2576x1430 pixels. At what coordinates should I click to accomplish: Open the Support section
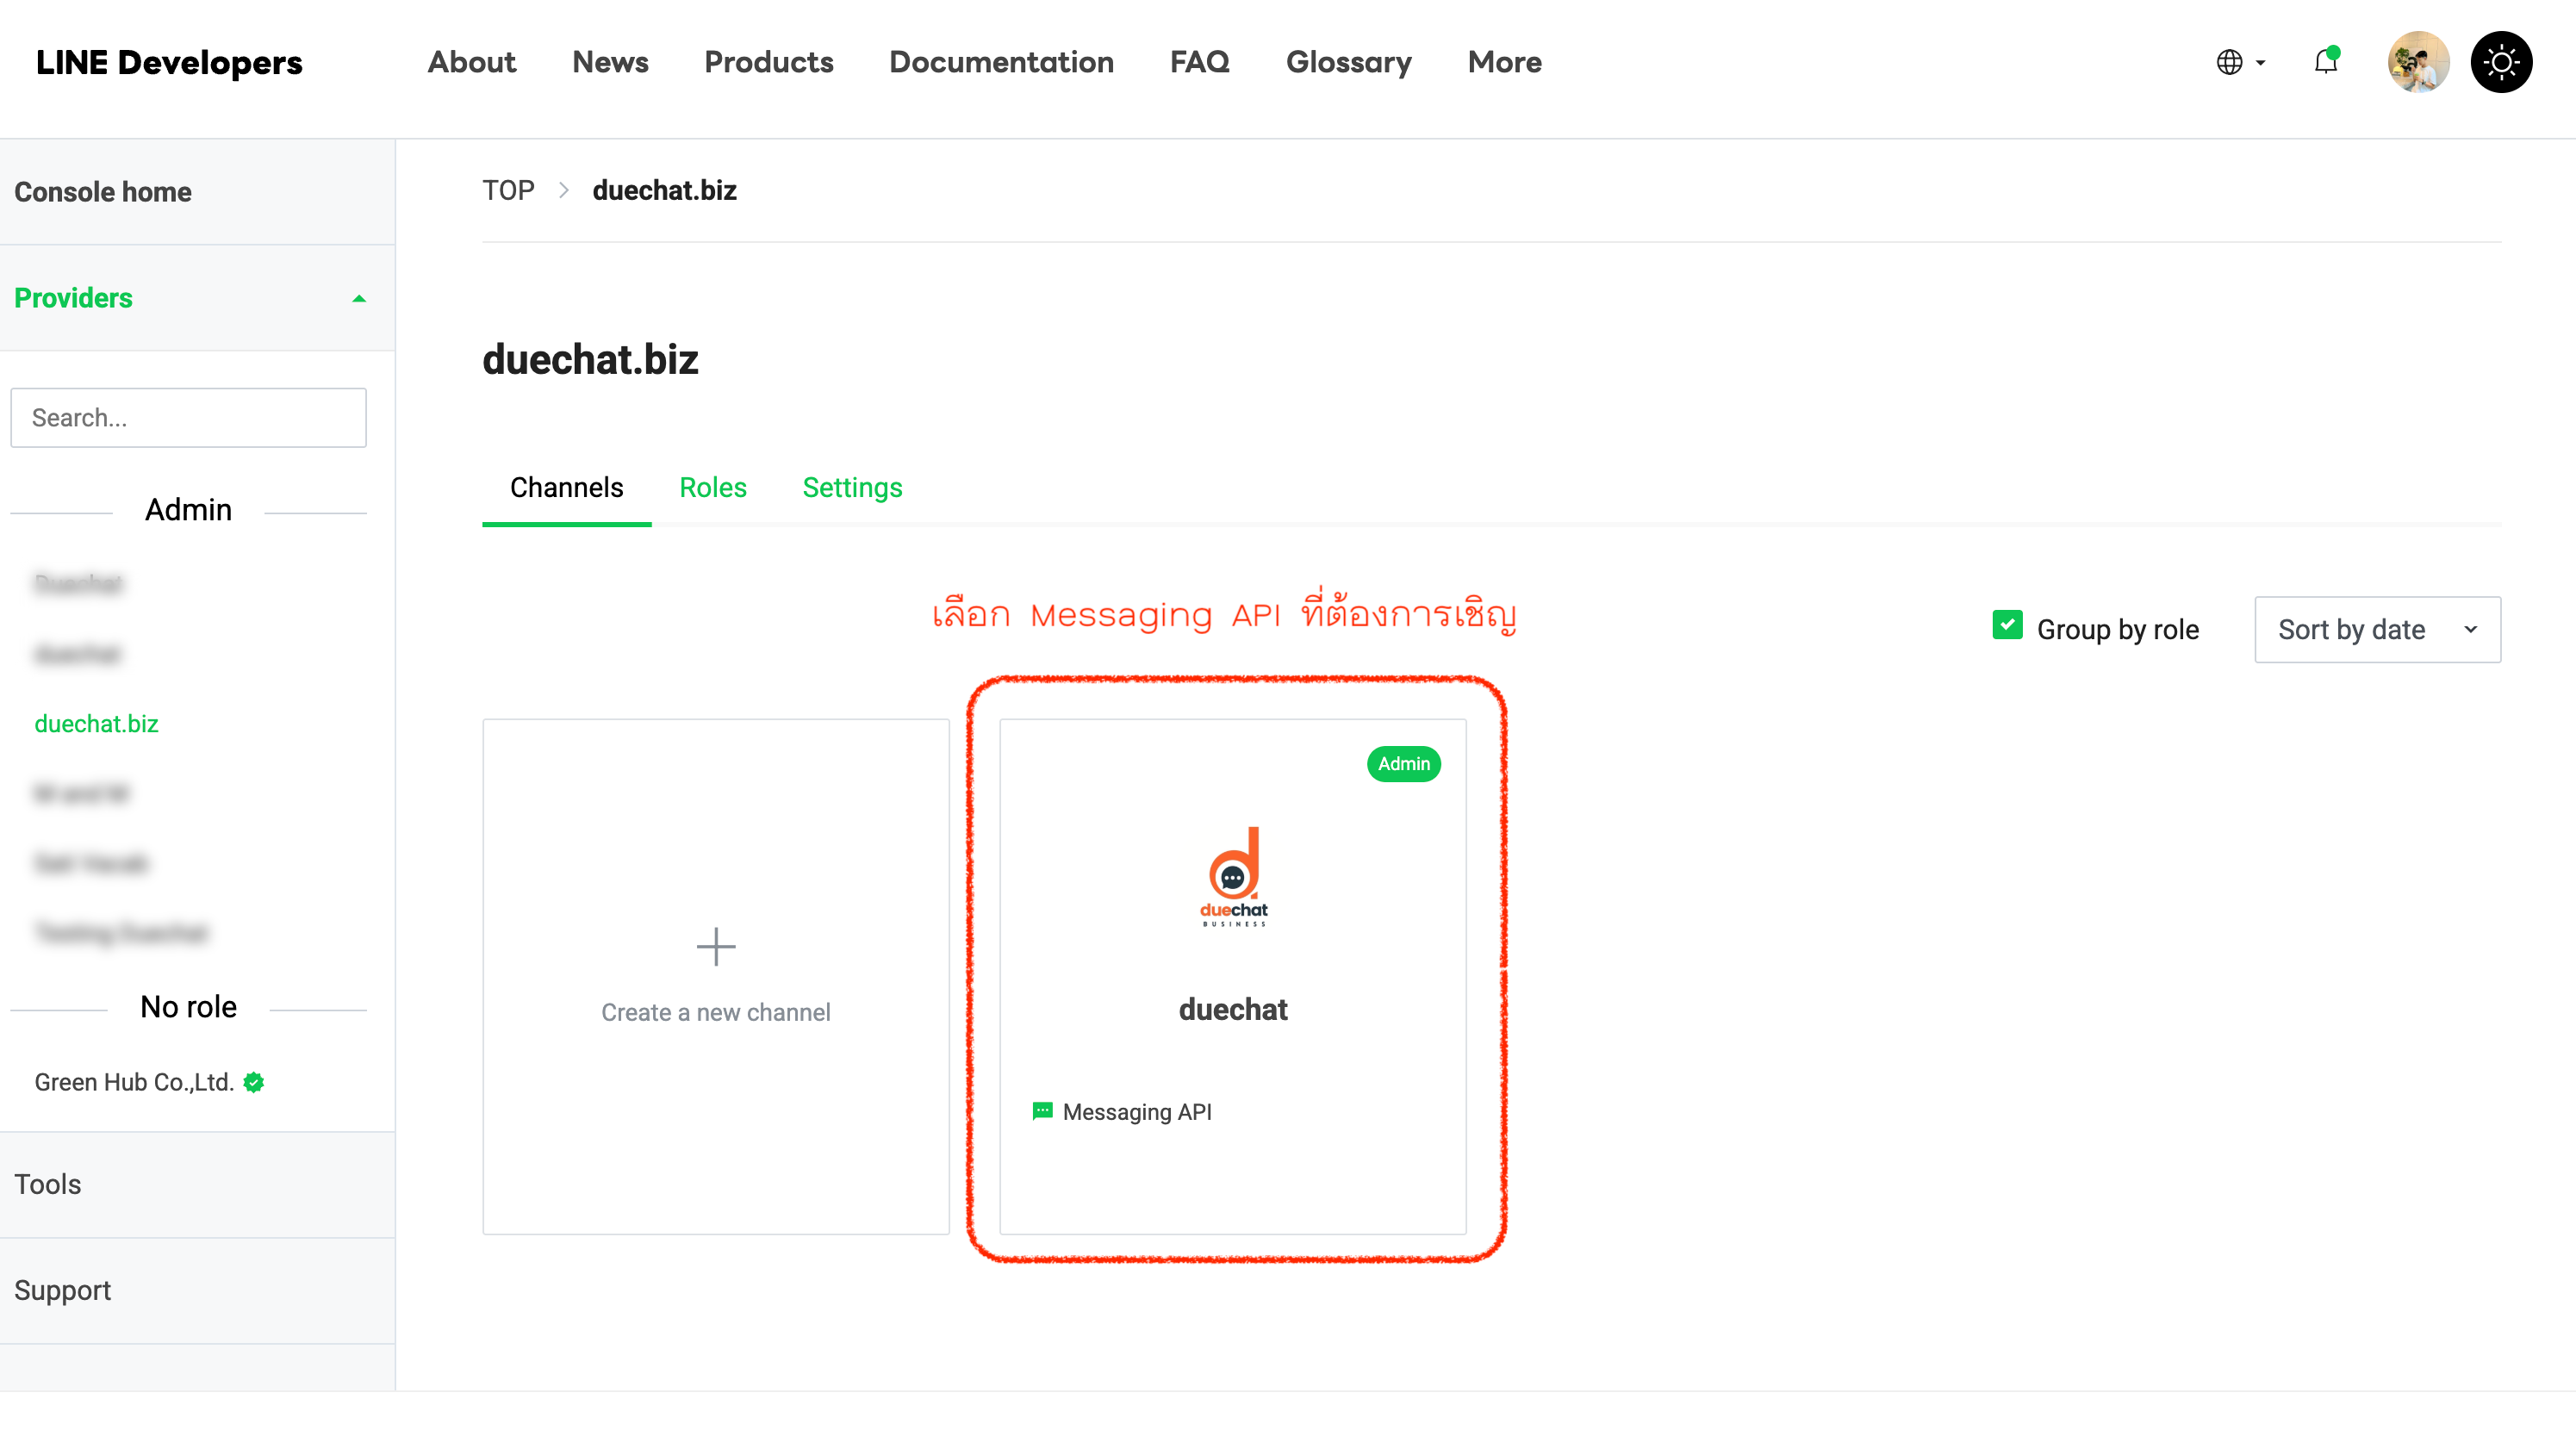62,1290
